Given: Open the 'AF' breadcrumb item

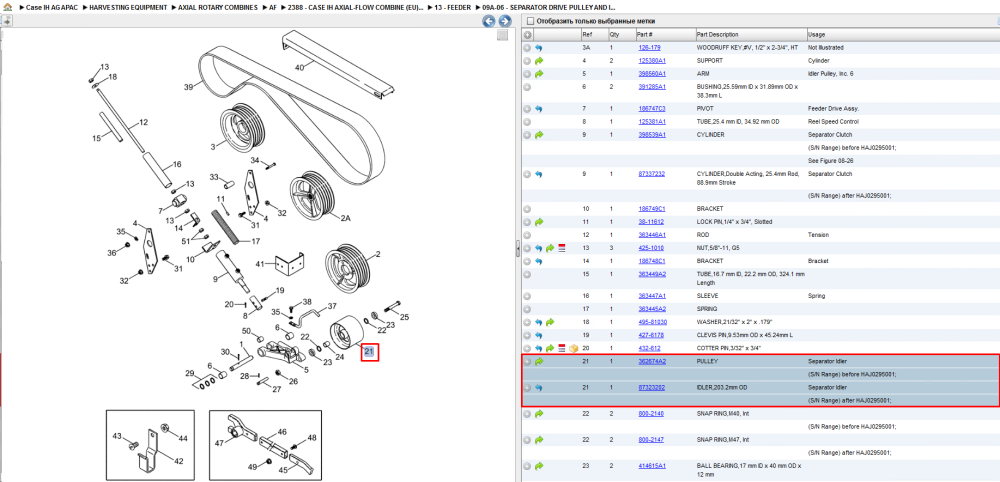Looking at the screenshot, I should [x=273, y=8].
